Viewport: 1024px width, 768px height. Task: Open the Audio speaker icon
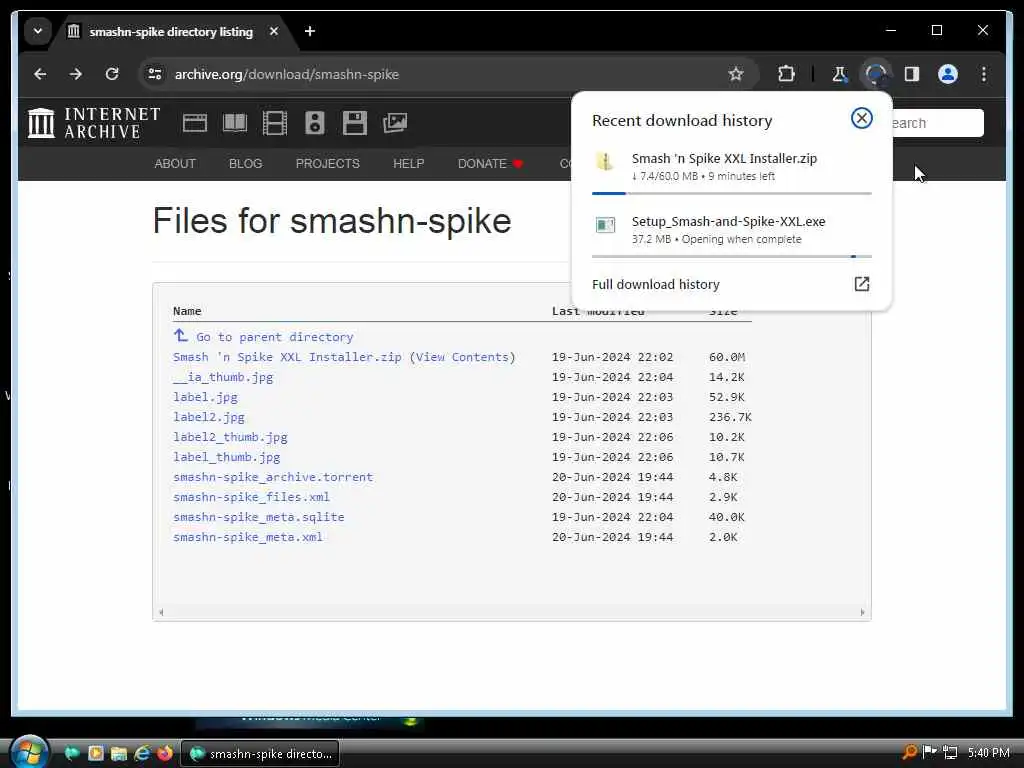(x=315, y=123)
